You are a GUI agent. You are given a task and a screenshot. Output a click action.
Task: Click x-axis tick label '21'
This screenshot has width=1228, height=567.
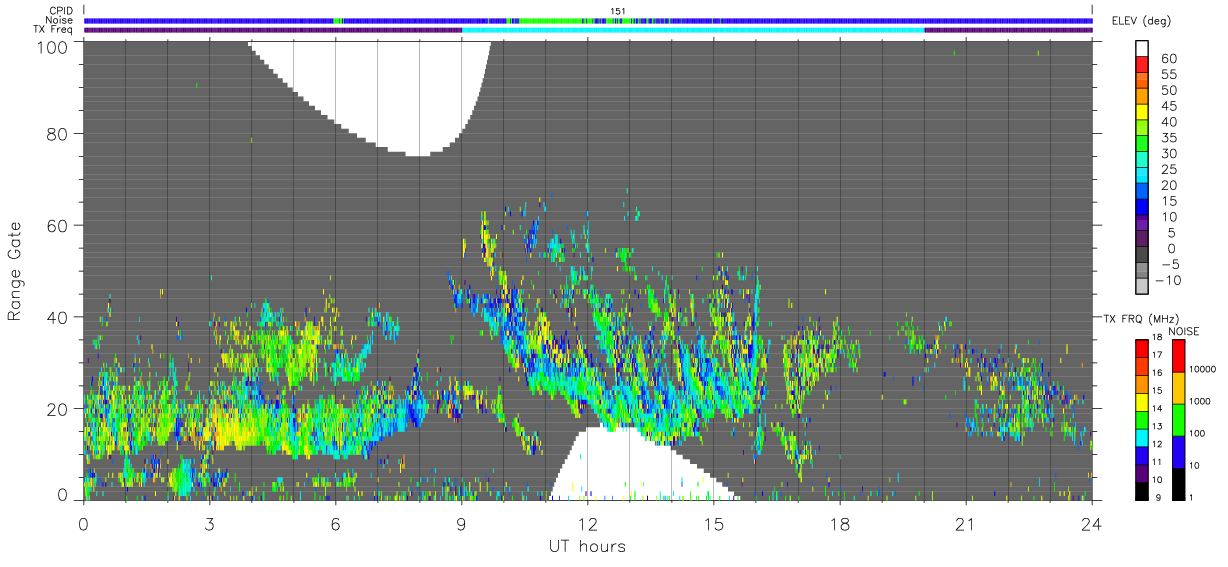(x=965, y=523)
